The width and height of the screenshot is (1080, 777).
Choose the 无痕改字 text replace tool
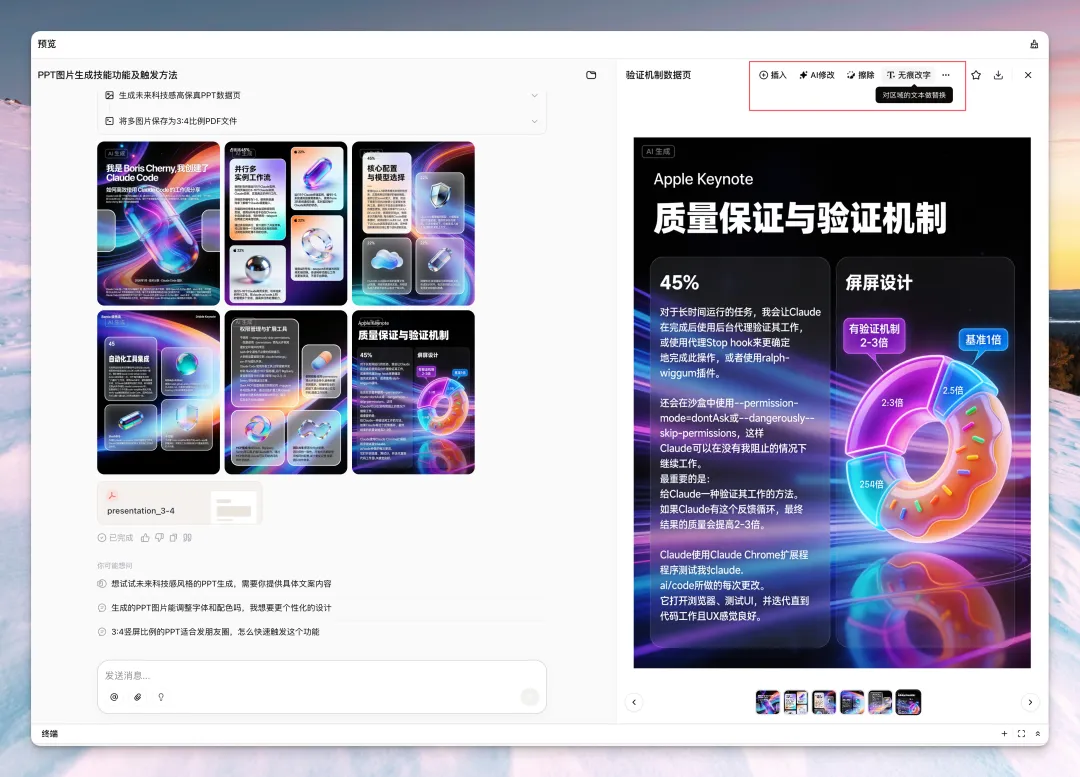tap(908, 75)
